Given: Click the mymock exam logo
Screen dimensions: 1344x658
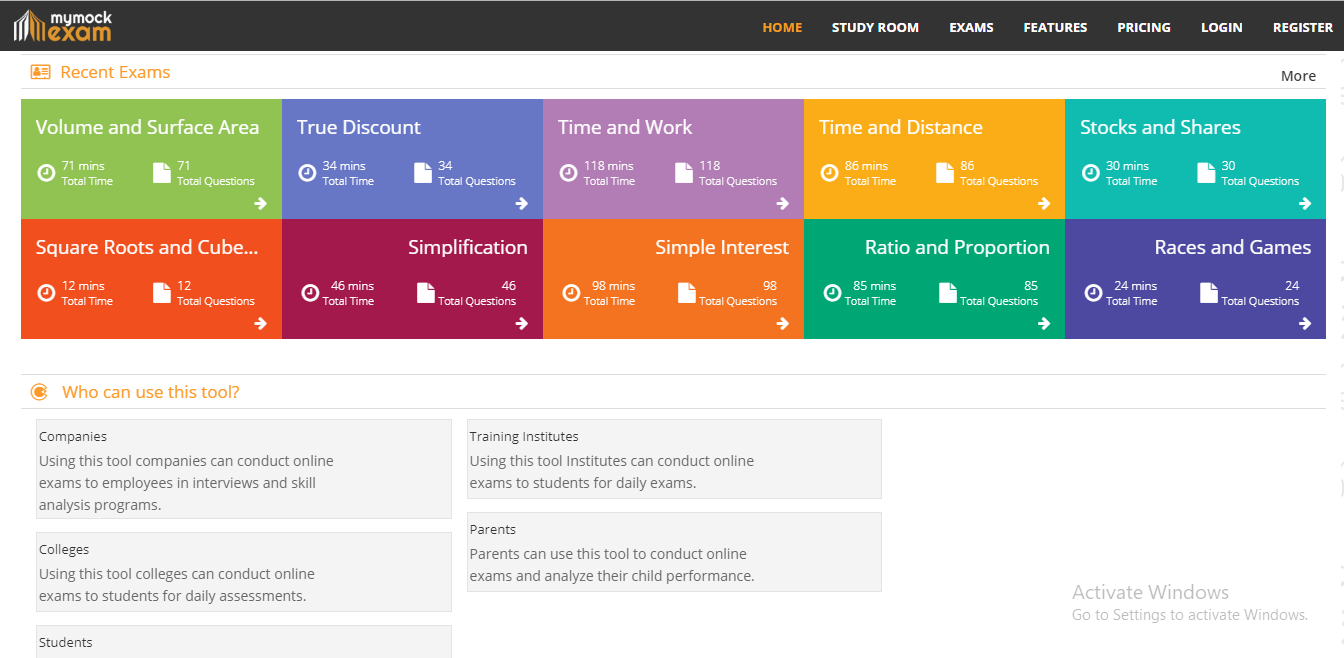Looking at the screenshot, I should (62, 26).
